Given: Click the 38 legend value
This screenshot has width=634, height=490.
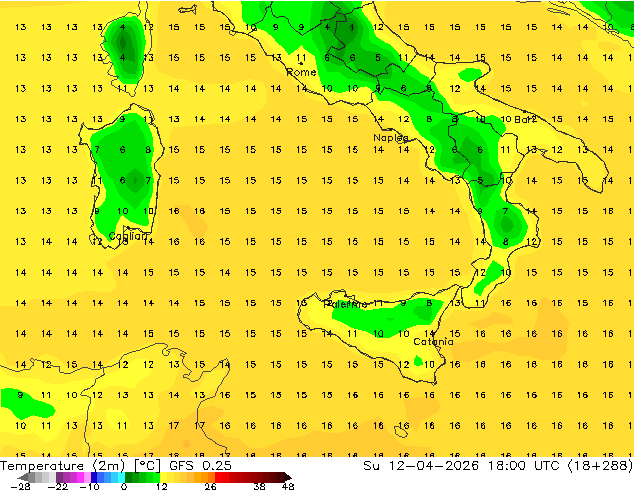Looking at the screenshot, I should coord(259,486).
